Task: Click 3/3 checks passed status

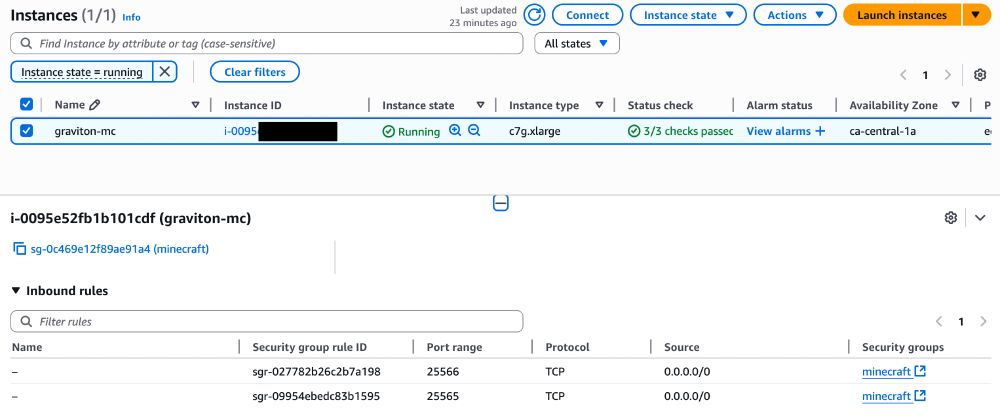Action: click(680, 131)
